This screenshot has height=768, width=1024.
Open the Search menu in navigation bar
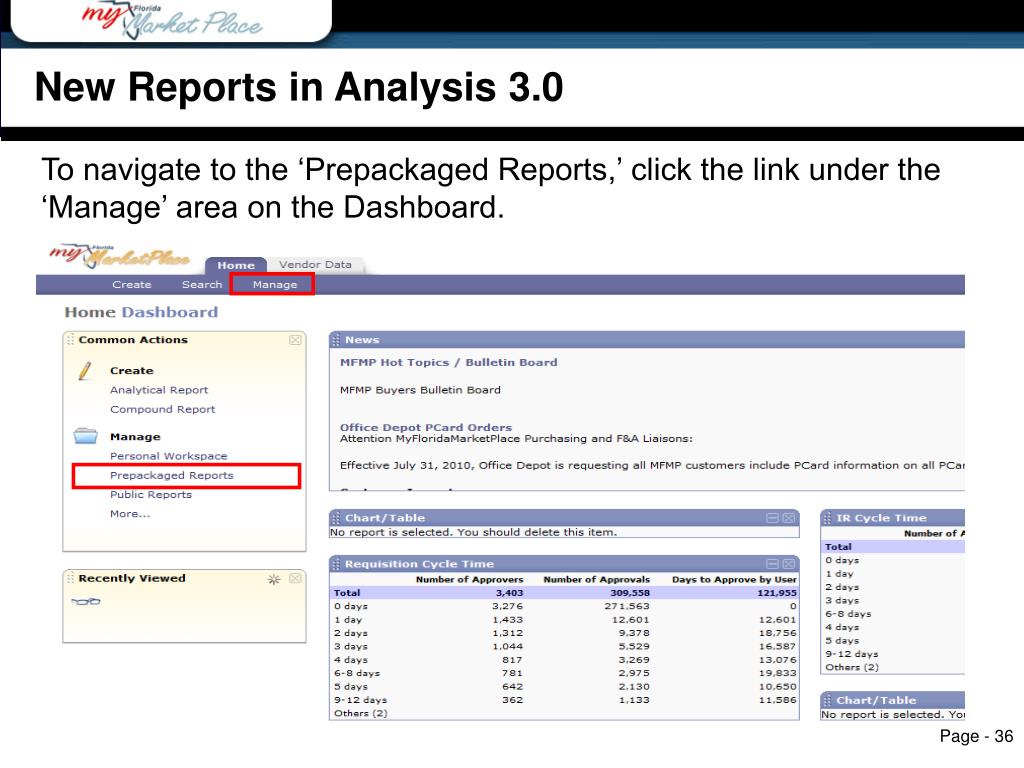pos(202,285)
